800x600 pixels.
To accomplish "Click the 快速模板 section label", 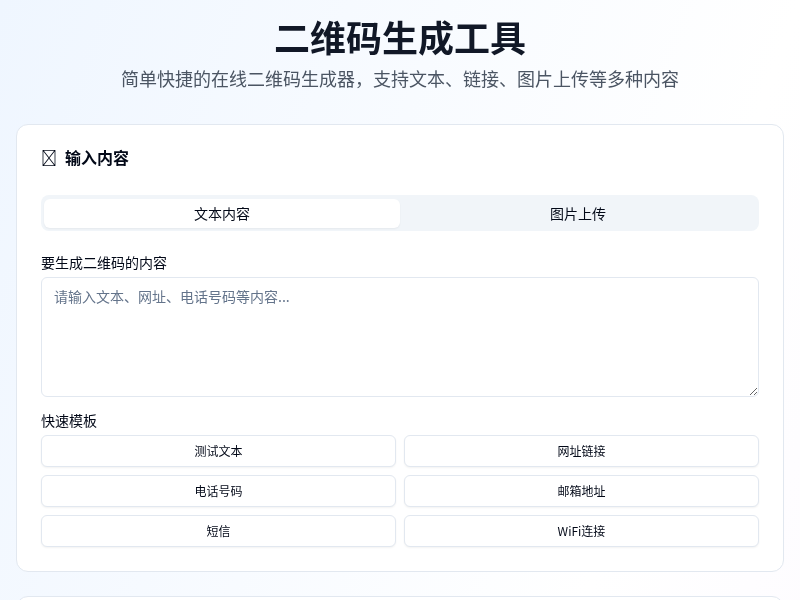I will [69, 421].
